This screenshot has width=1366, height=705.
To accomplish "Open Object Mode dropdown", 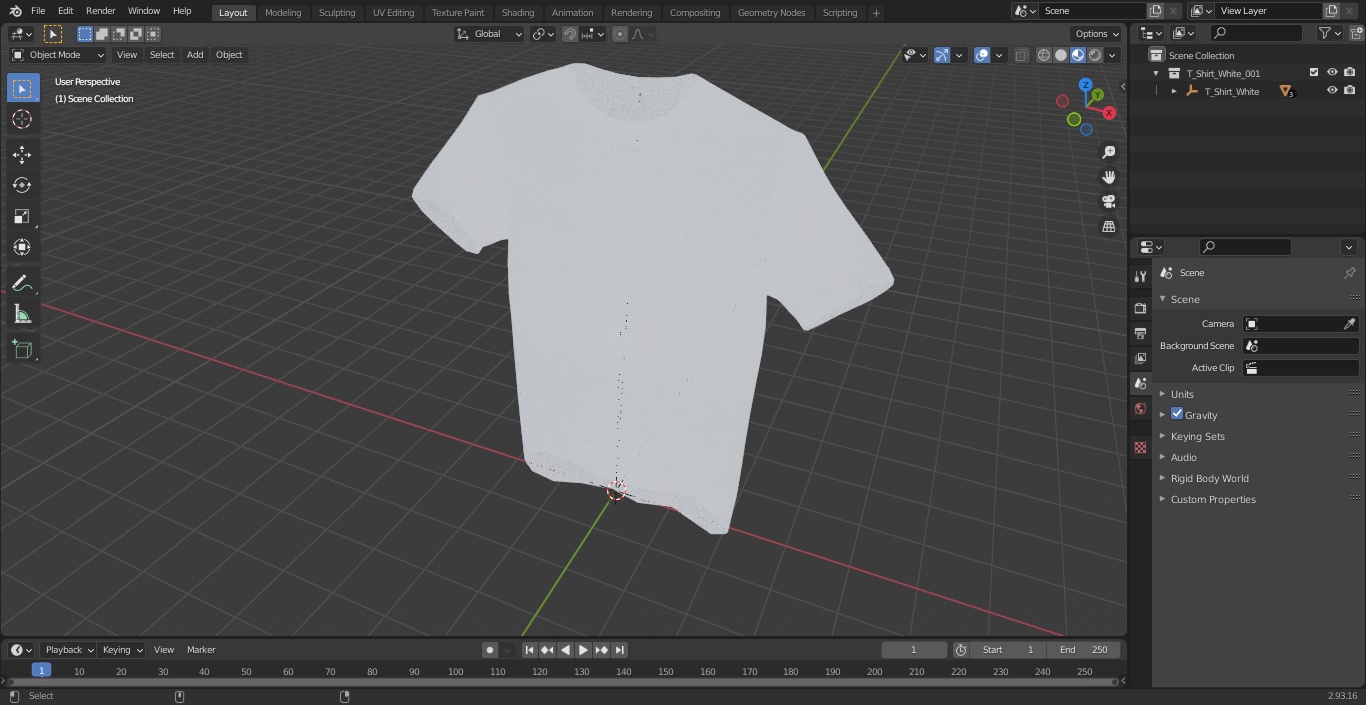I will click(57, 55).
